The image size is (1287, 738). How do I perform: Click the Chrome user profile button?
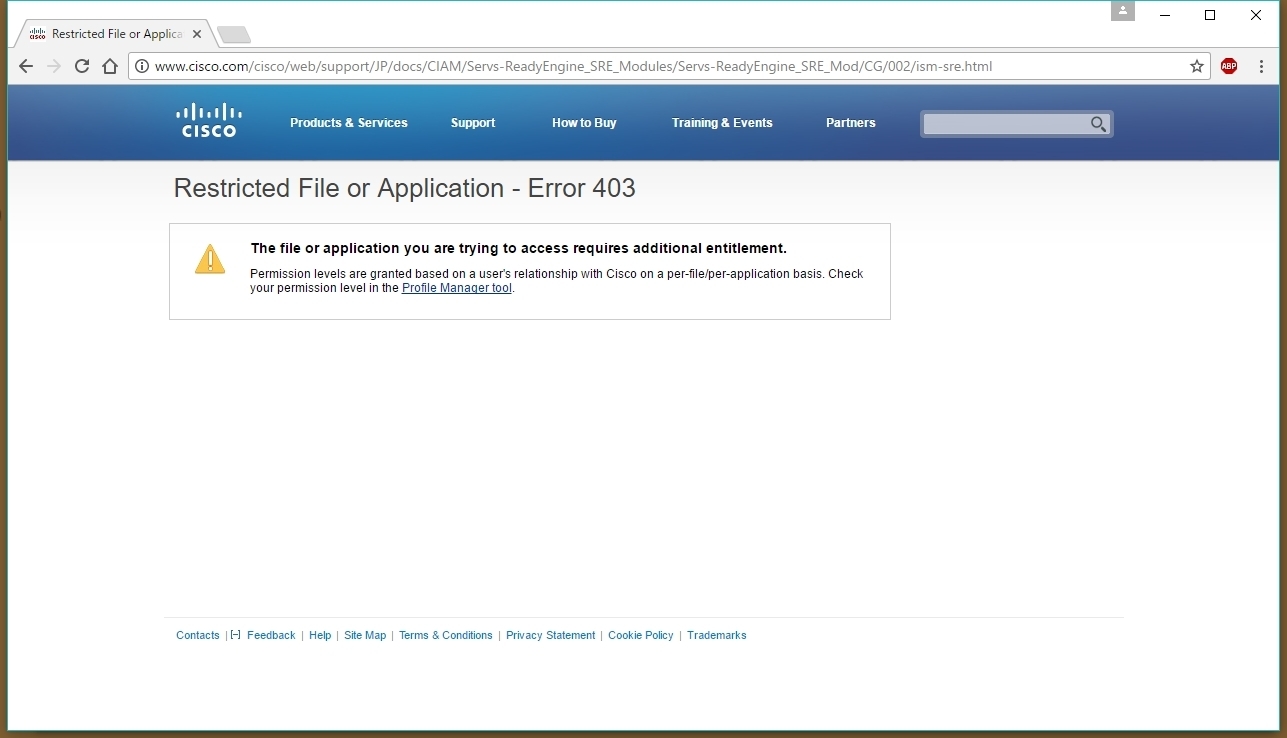pyautogui.click(x=1122, y=11)
